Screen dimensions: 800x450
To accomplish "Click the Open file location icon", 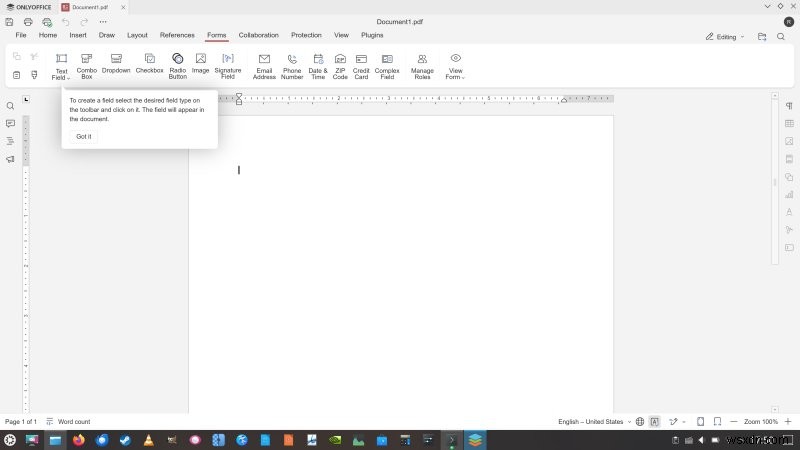I will (x=762, y=37).
